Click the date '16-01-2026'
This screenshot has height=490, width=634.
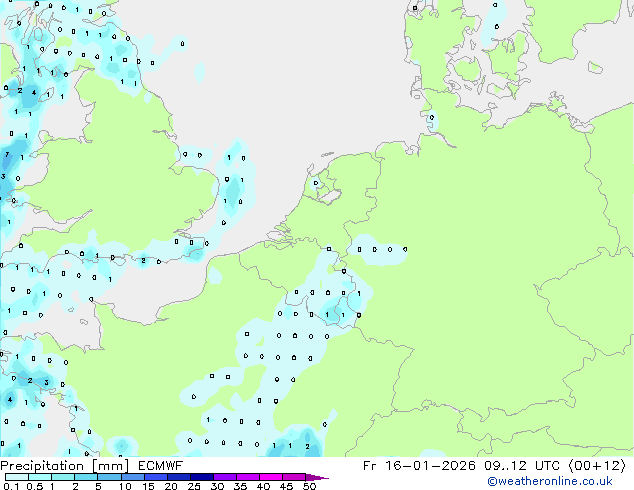click(430, 466)
